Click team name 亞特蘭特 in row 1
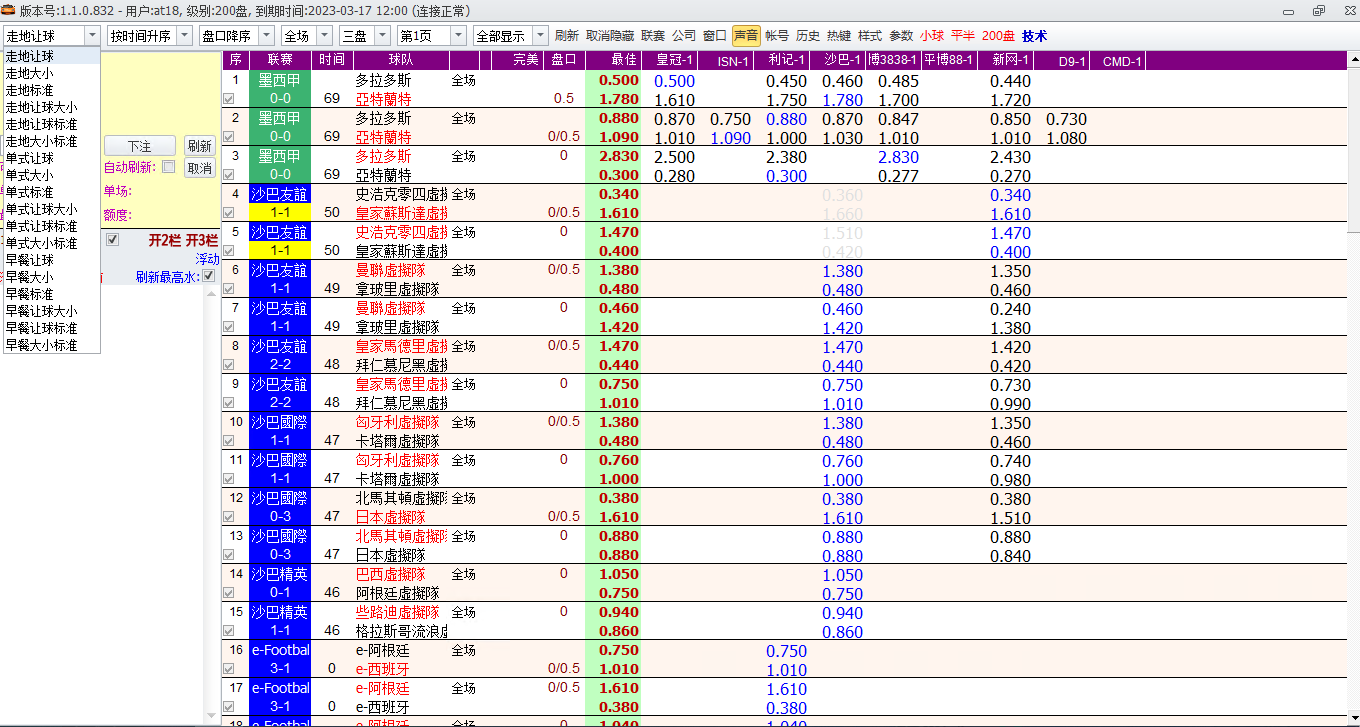The height and width of the screenshot is (727, 1360). (383, 99)
